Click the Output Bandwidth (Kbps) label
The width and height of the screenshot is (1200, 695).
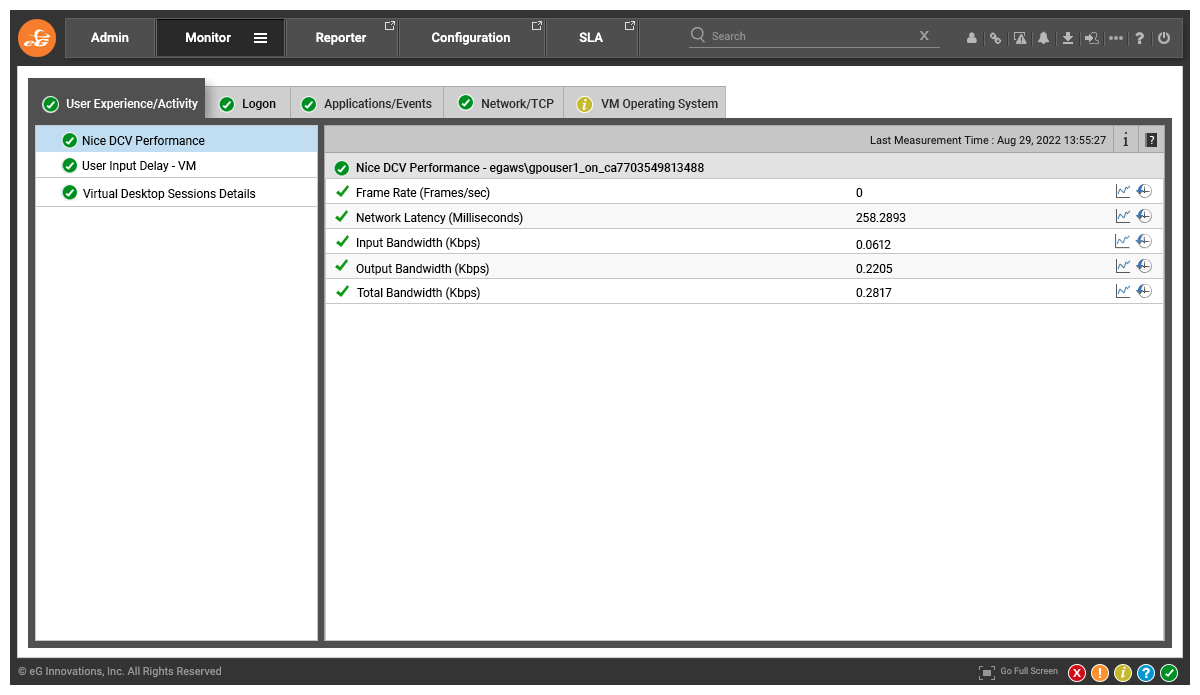coord(422,268)
